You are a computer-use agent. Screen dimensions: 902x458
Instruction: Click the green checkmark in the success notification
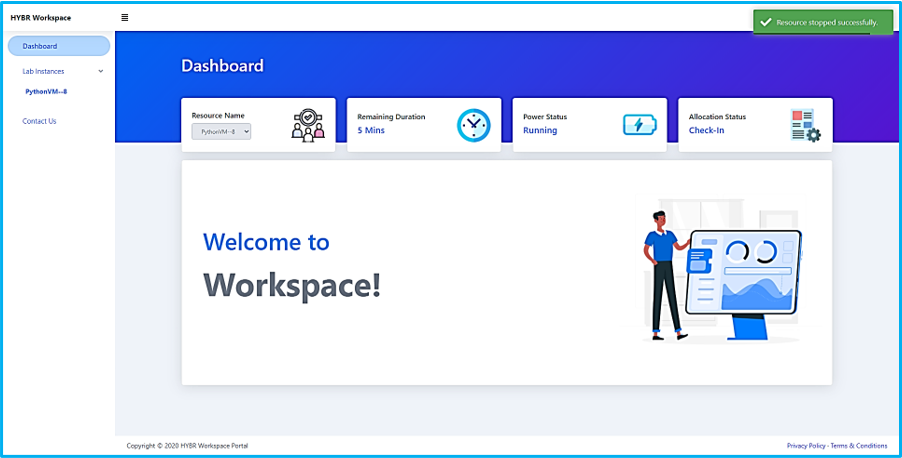tap(766, 22)
